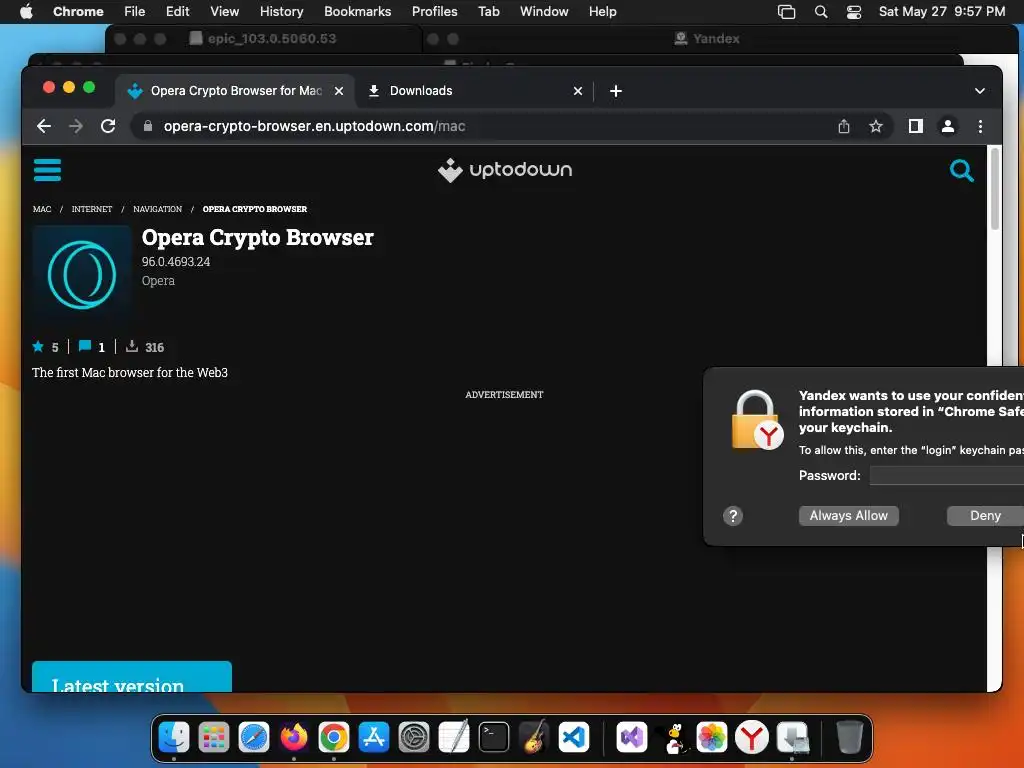The height and width of the screenshot is (768, 1024).
Task: Open Google Chrome from the Dock
Action: click(x=334, y=737)
